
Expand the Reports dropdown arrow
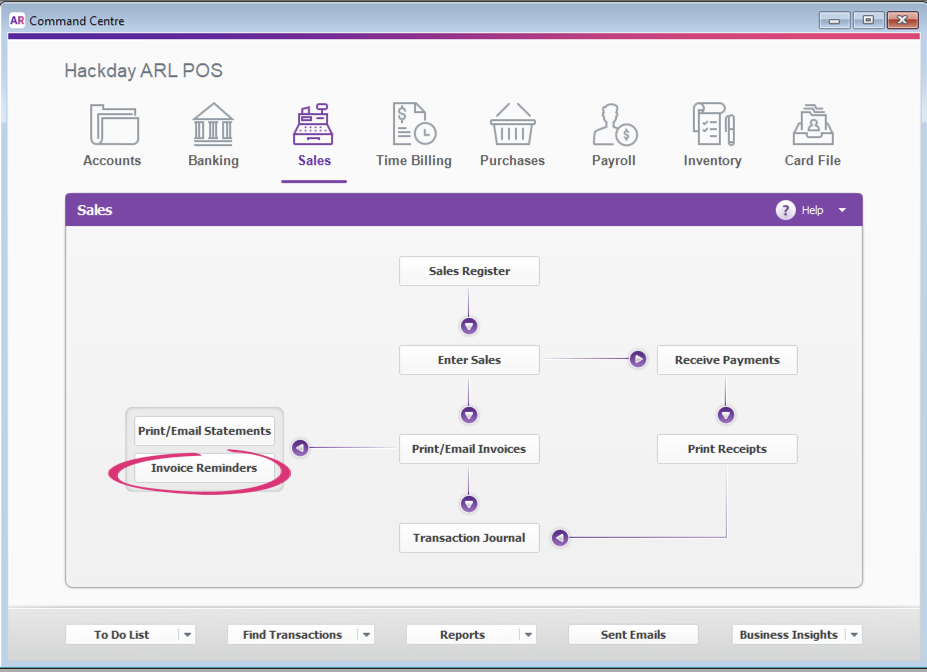coord(528,635)
